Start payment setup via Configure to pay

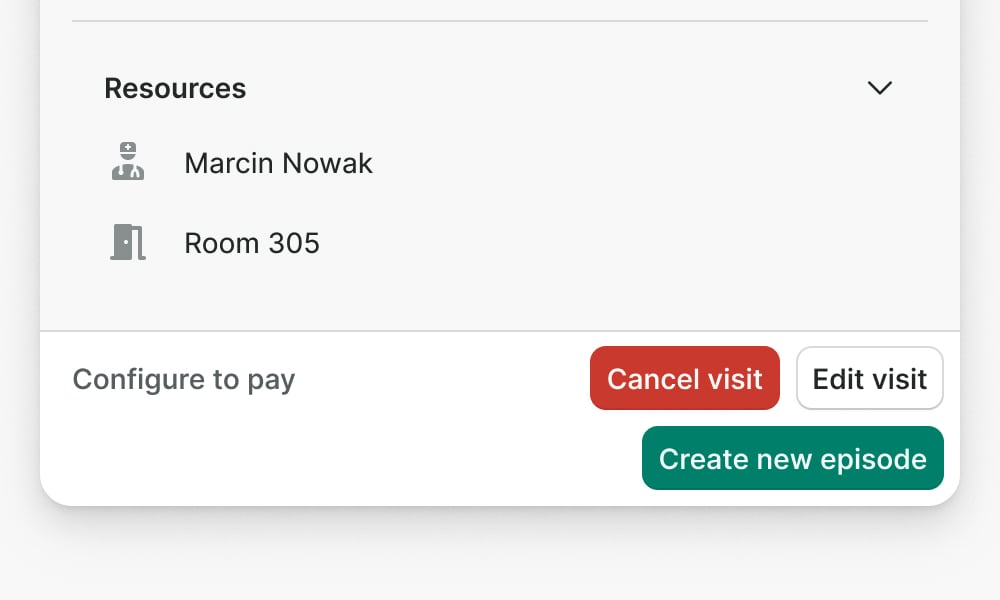pyautogui.click(x=184, y=380)
